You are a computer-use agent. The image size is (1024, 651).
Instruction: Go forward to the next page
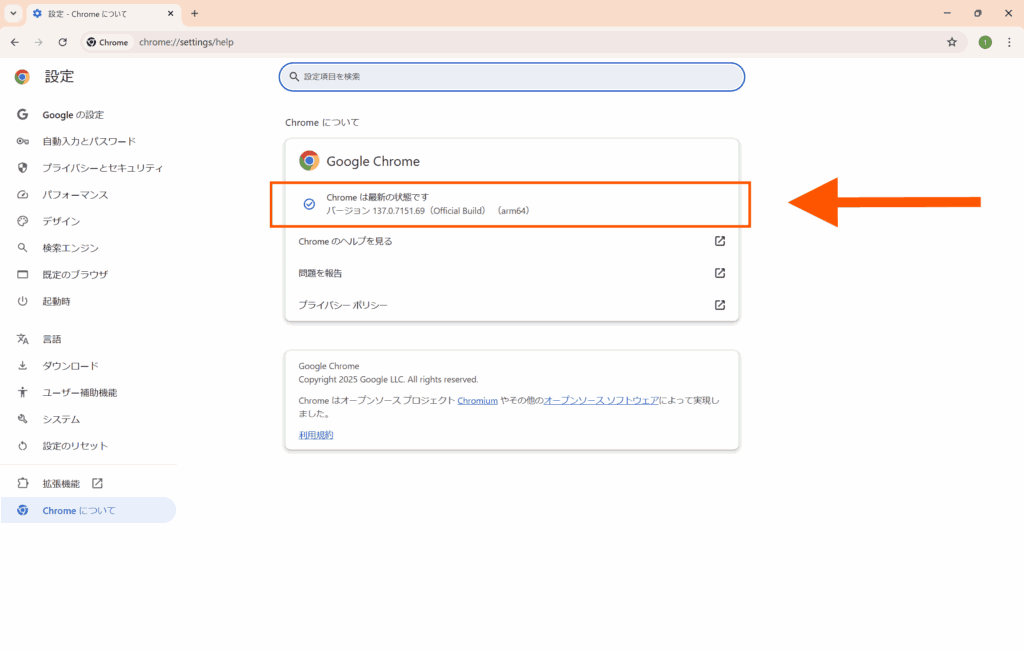39,42
